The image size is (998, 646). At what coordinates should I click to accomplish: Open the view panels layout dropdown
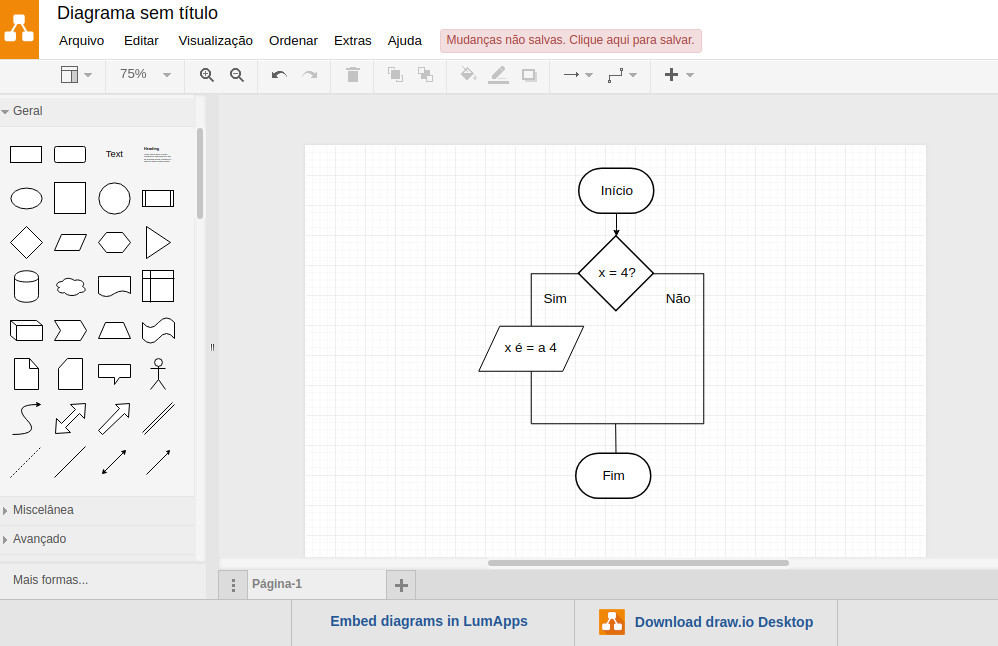coord(76,74)
